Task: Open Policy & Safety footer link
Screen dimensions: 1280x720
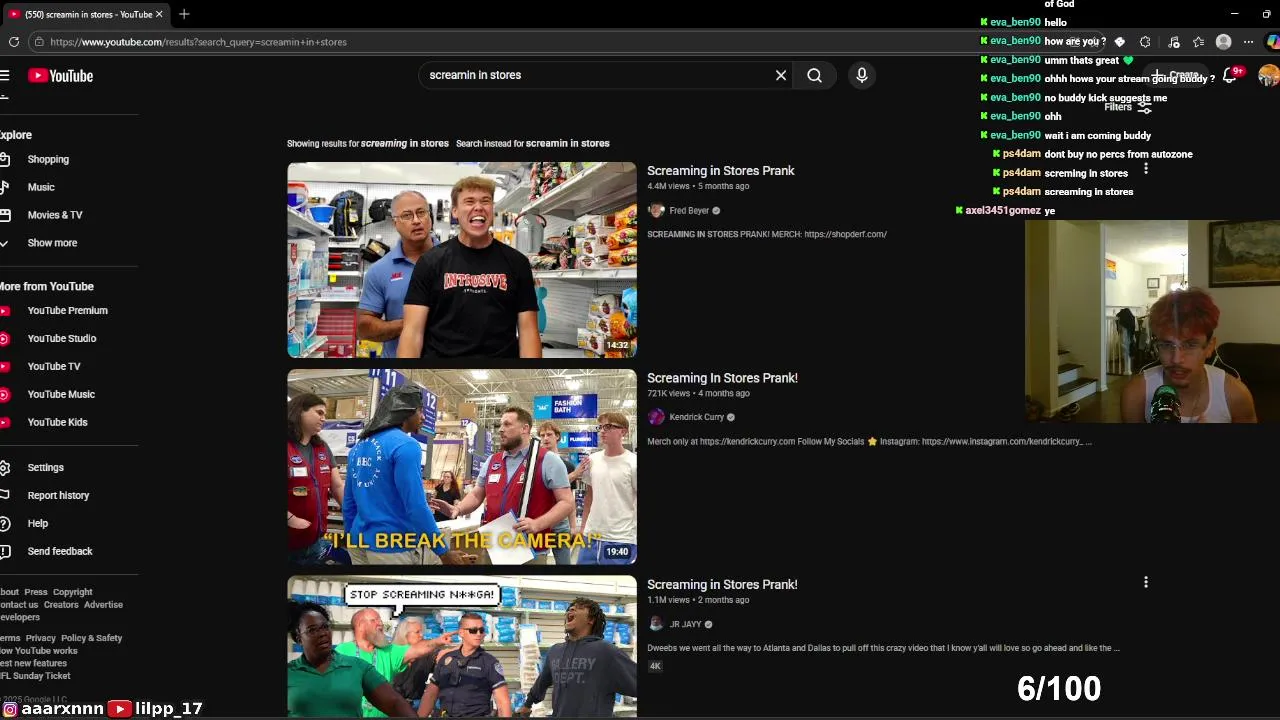Action: (x=91, y=638)
